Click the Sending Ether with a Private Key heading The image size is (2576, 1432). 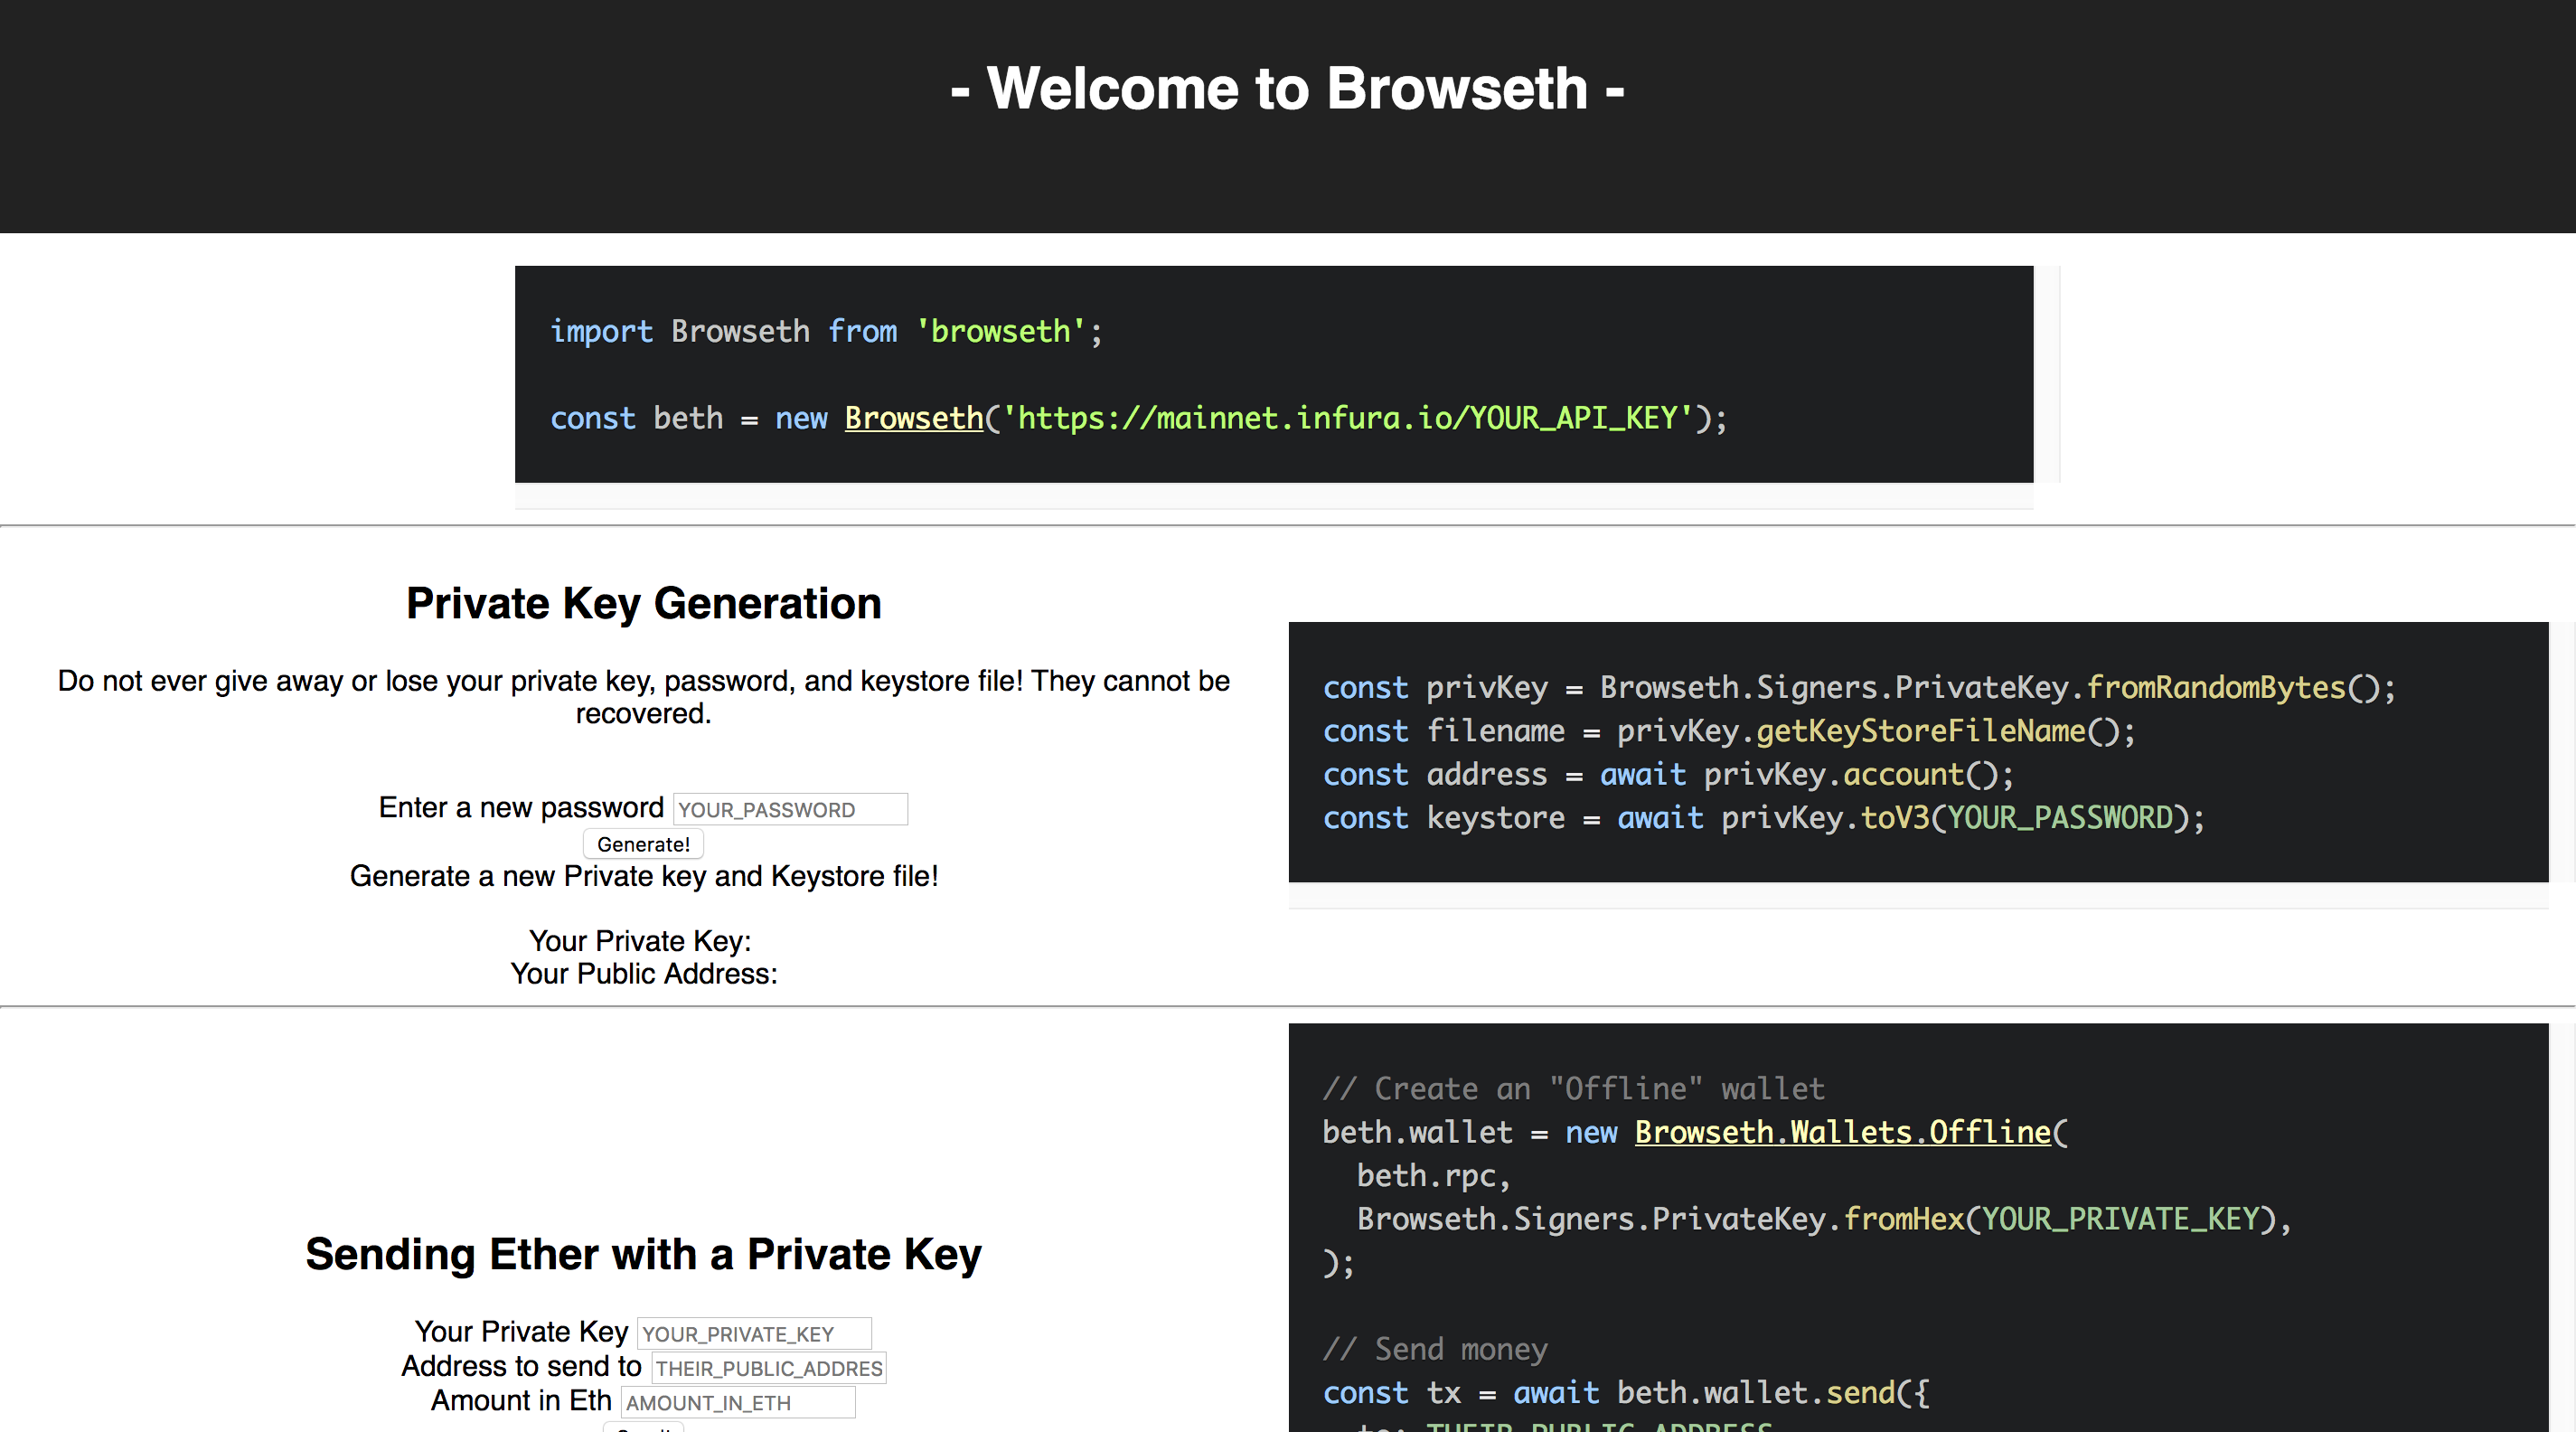(x=643, y=1254)
